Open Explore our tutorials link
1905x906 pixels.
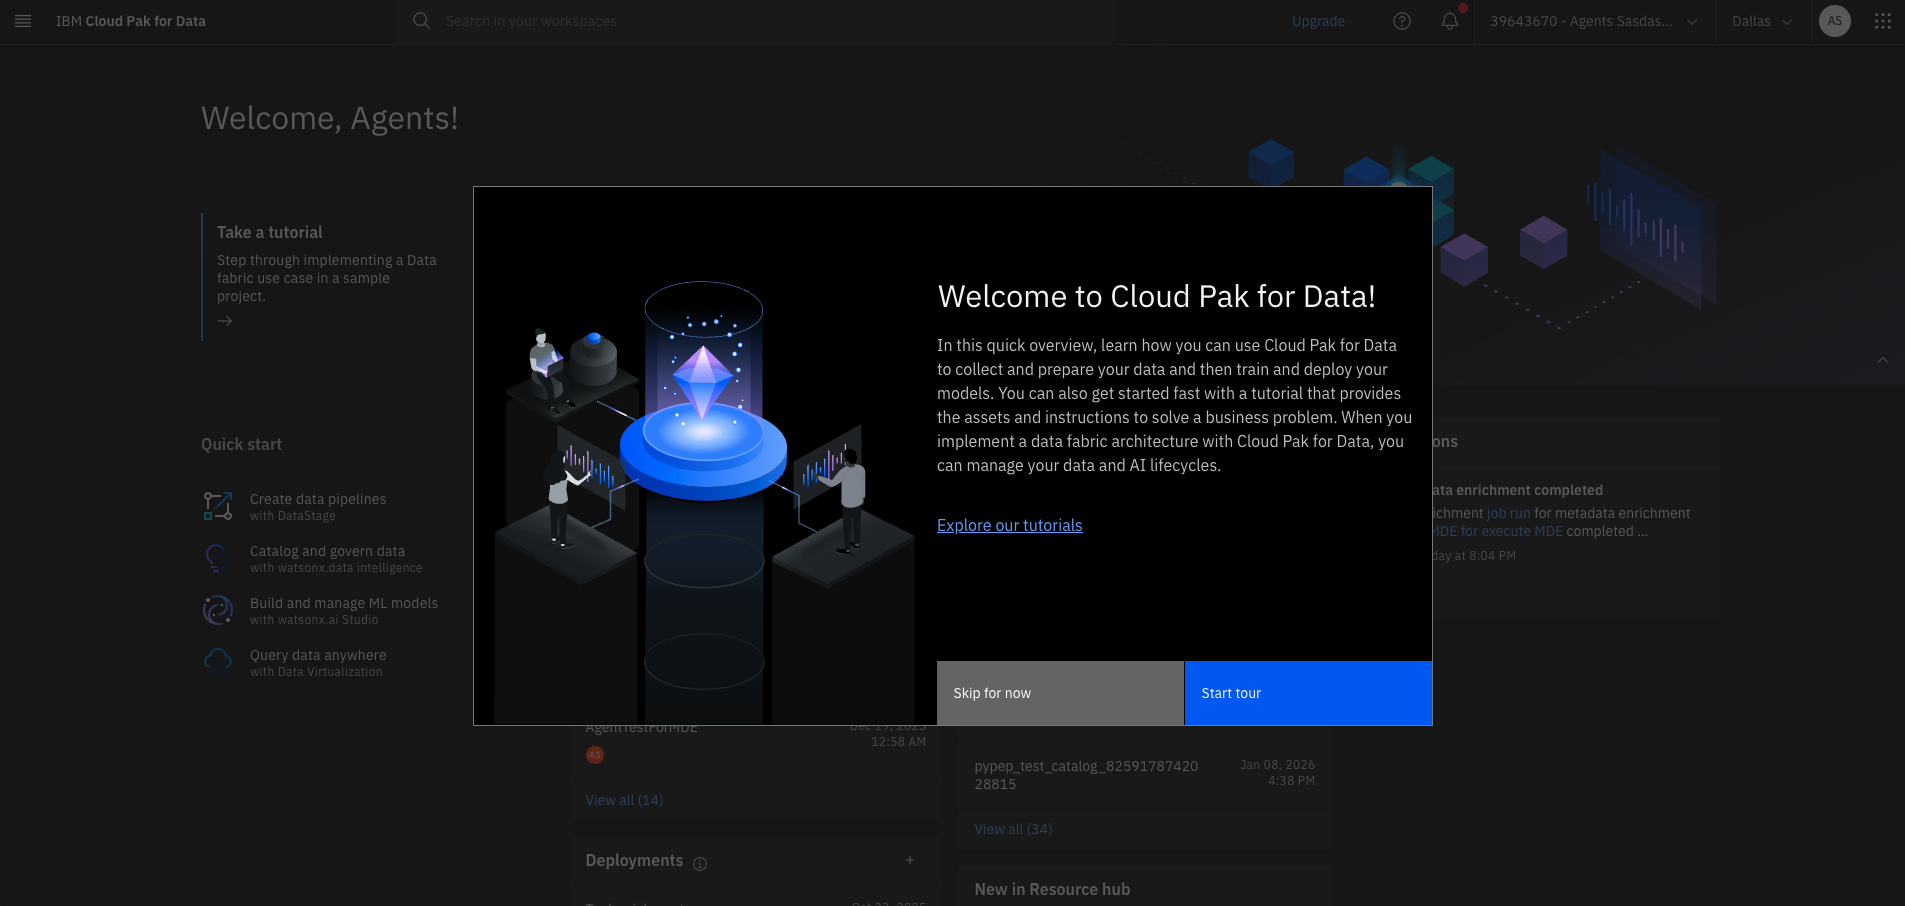tap(1009, 525)
